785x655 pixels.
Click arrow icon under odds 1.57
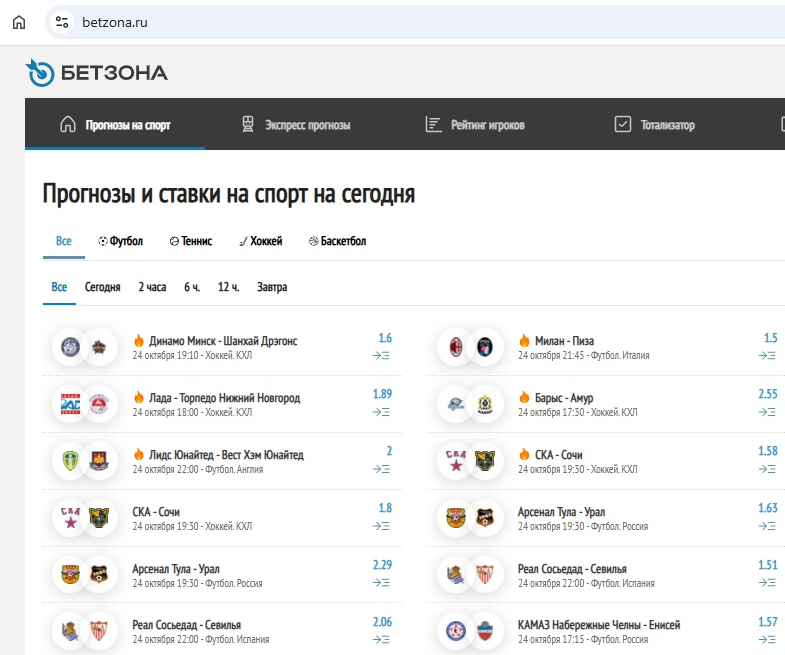(767, 639)
